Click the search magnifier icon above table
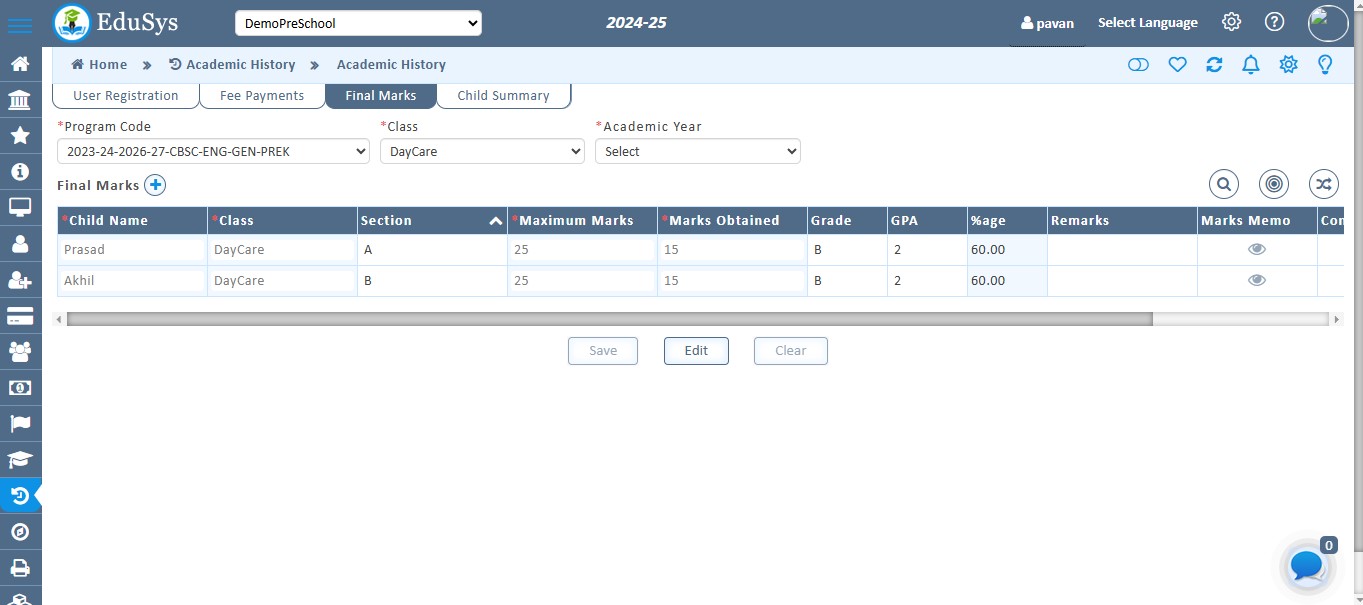This screenshot has width=1363, height=605. pos(1223,184)
